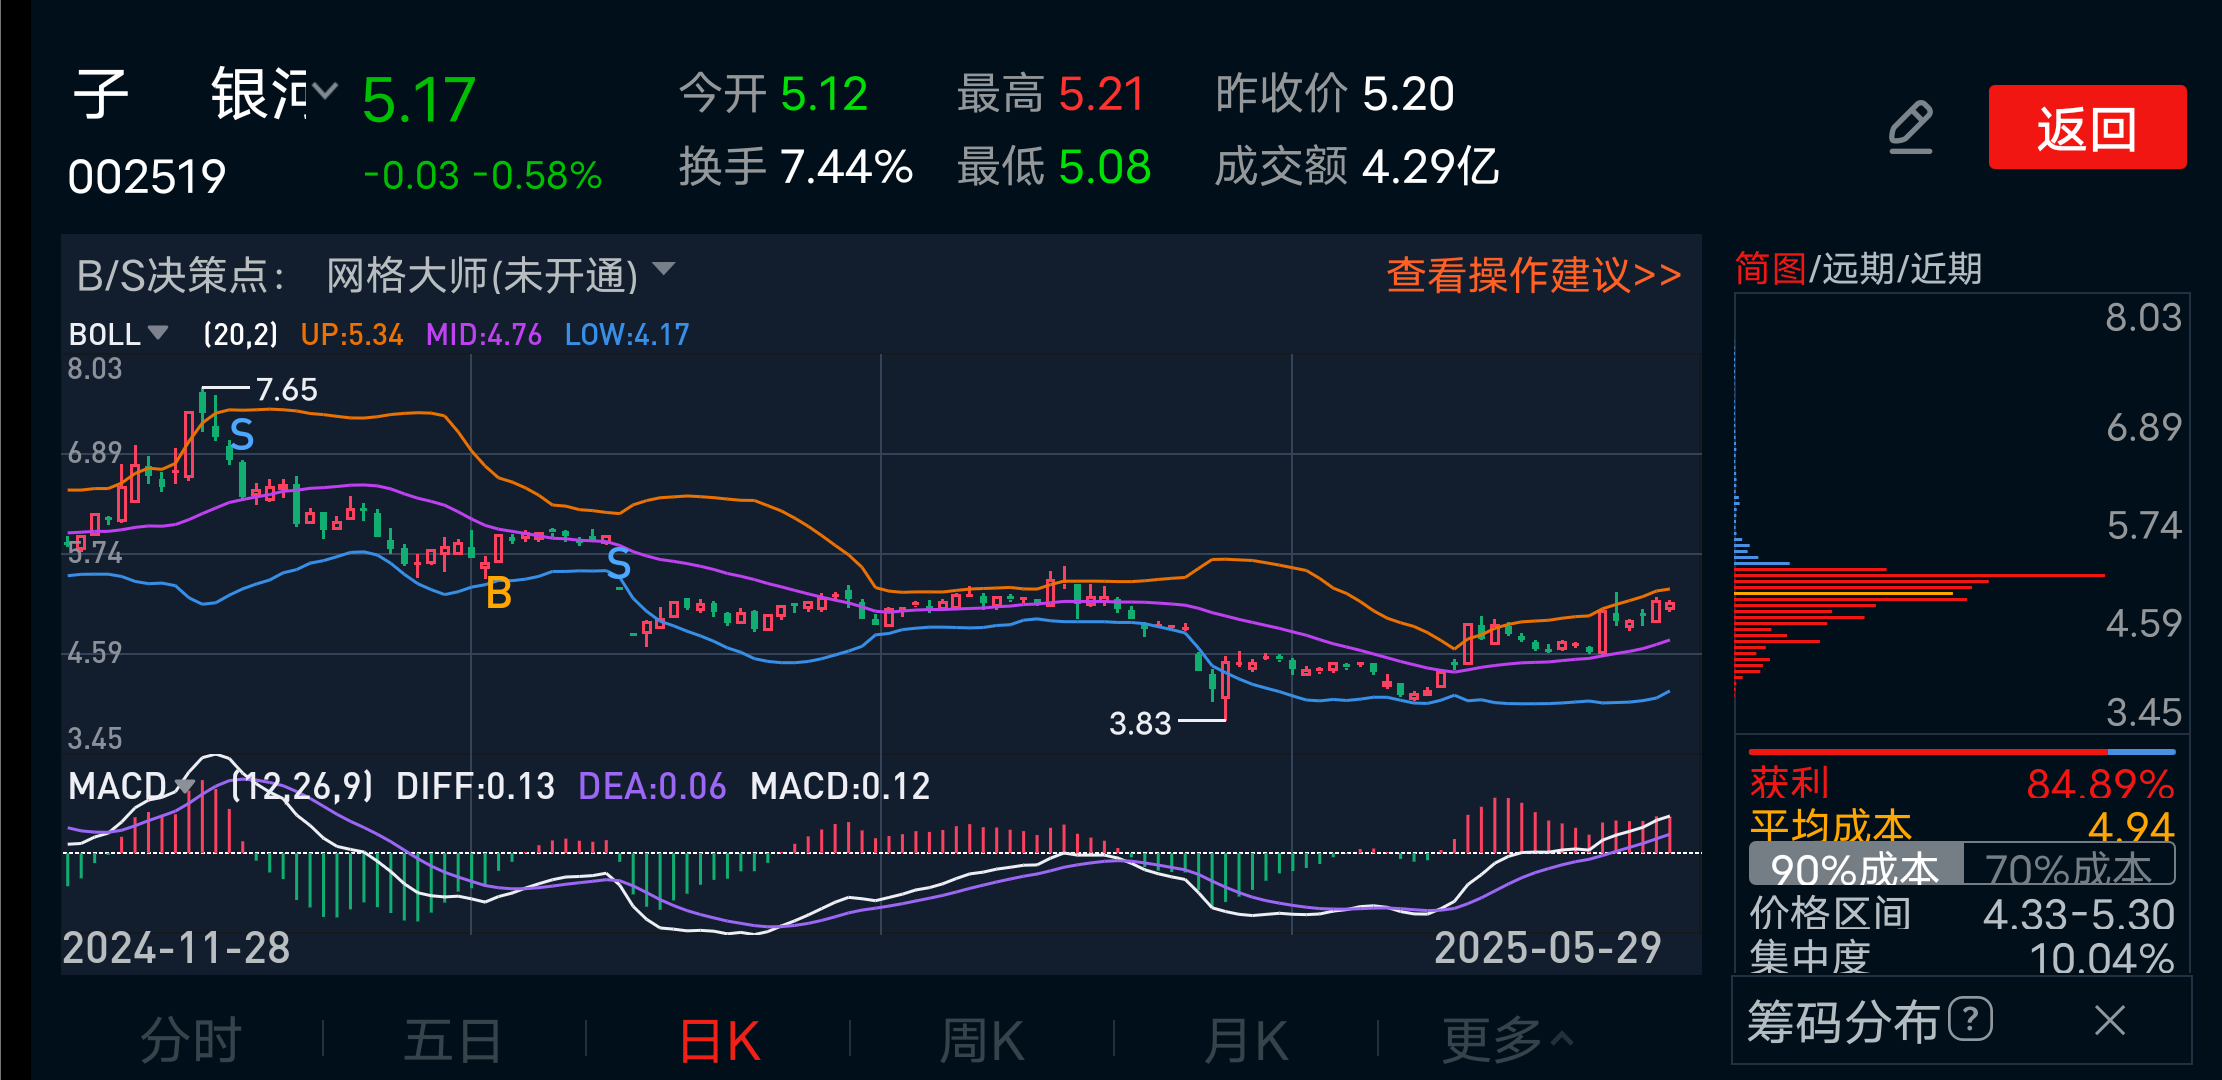2222x1080 pixels.
Task: Click the second S sell marker
Action: (619, 564)
